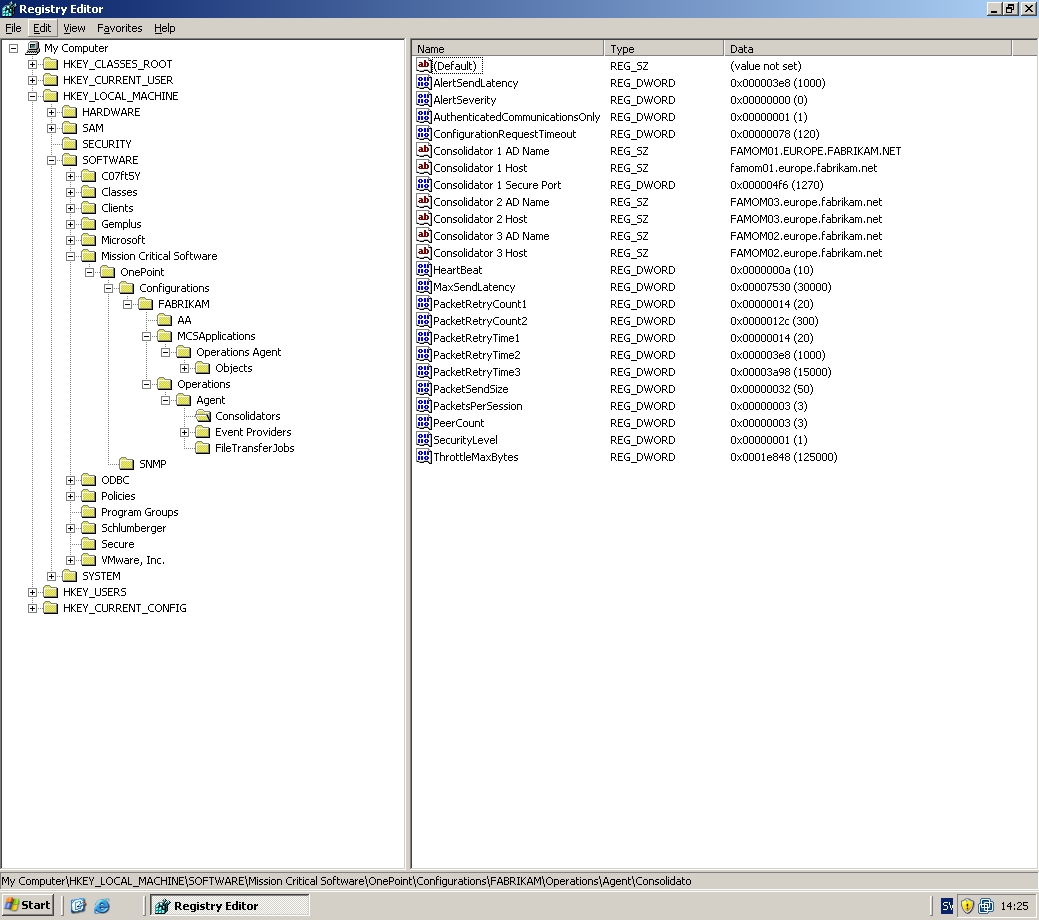Click Registry Editor taskbar button
Viewport: 1039px width, 920px height.
(229, 906)
